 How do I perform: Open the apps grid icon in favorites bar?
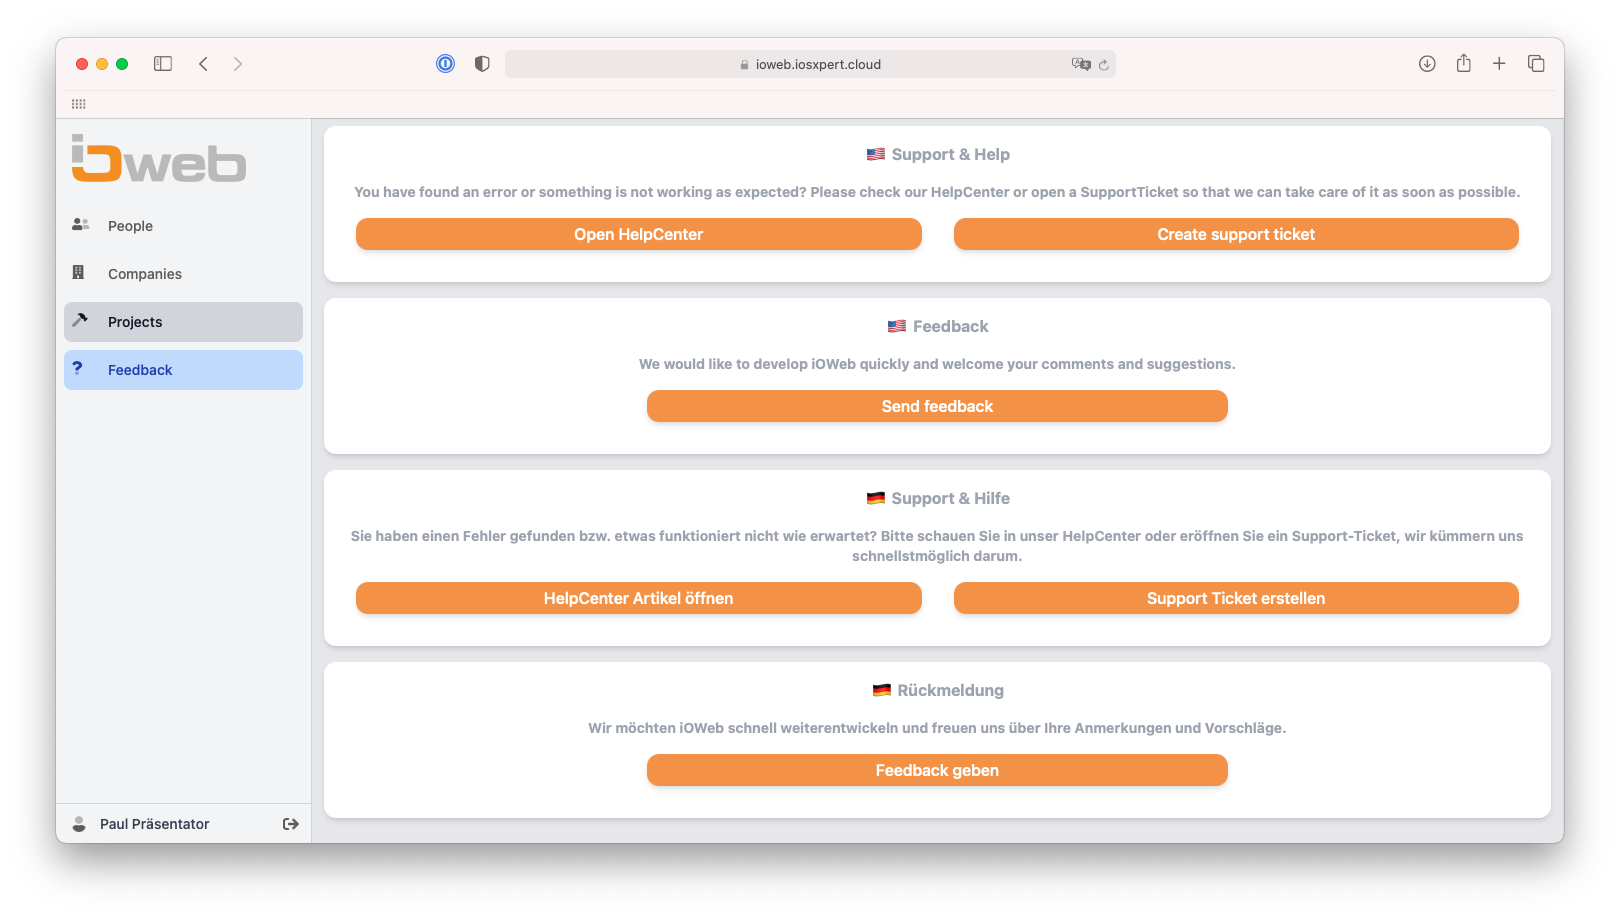point(79,104)
